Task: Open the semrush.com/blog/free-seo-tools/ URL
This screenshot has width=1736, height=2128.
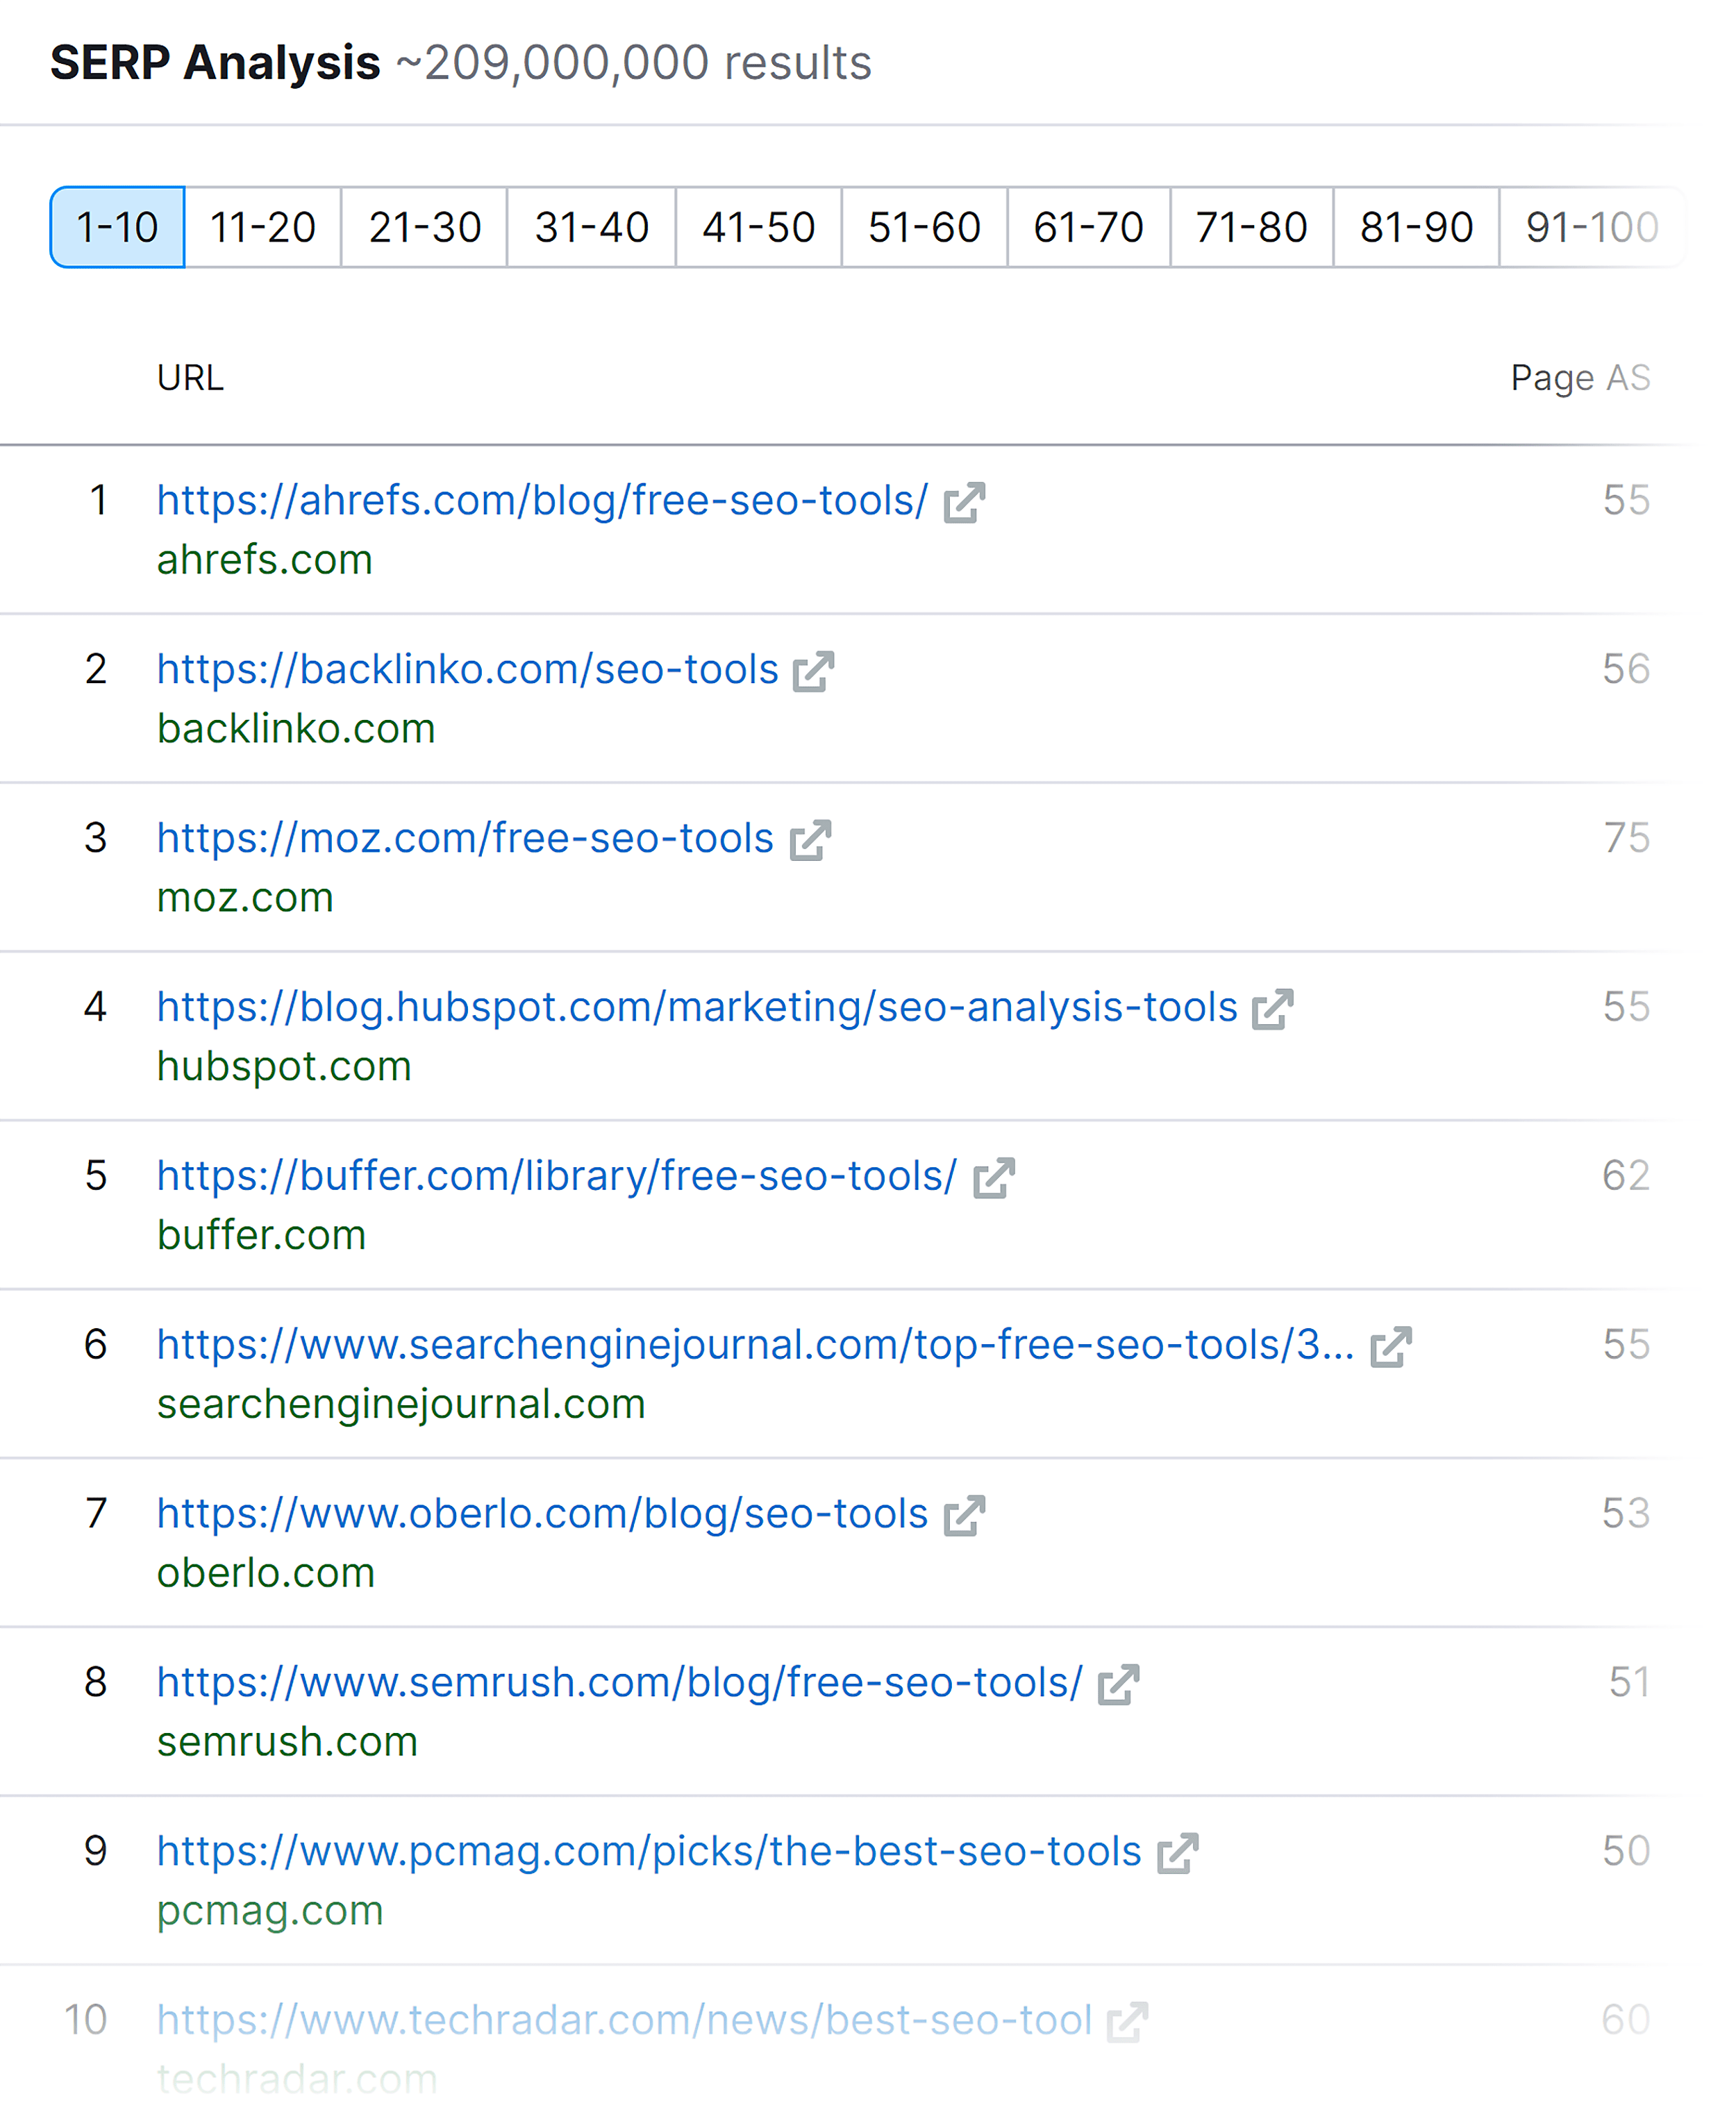Action: pyautogui.click(x=620, y=1683)
